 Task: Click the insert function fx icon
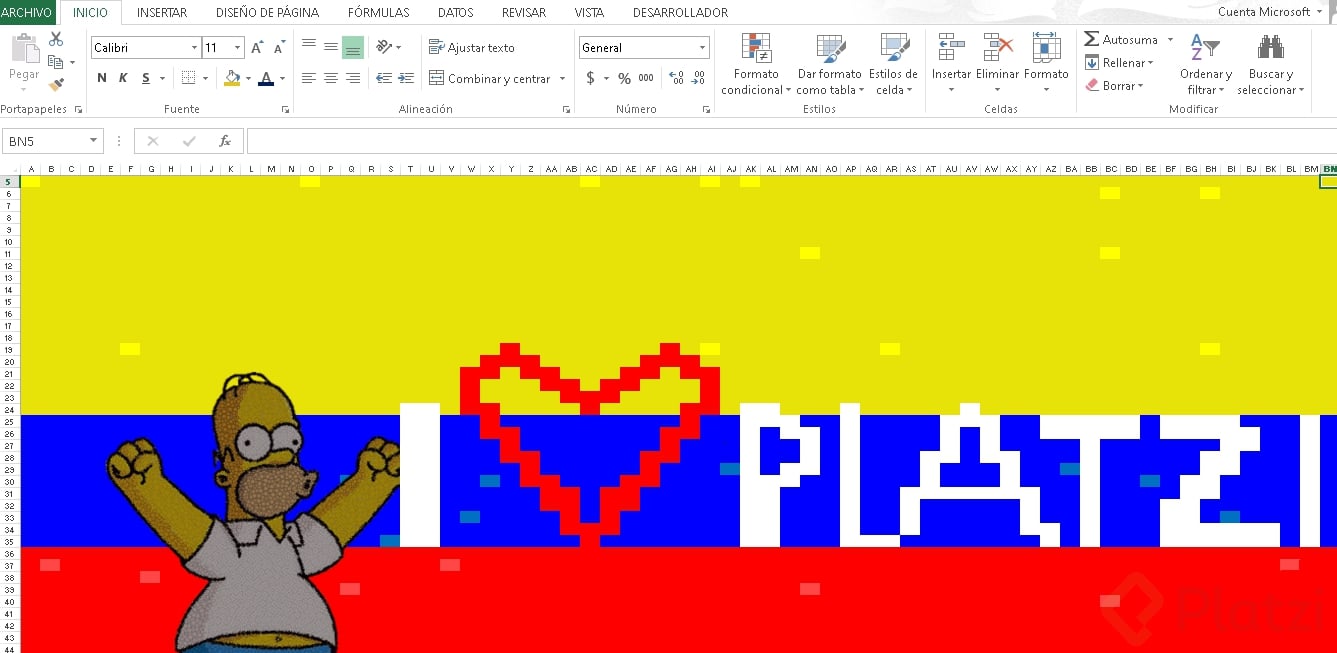pyautogui.click(x=225, y=141)
